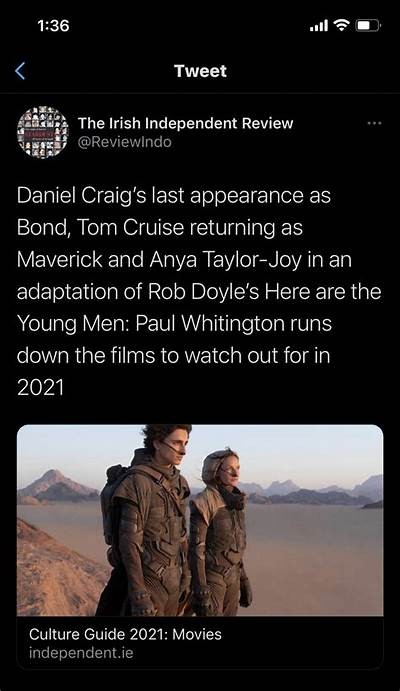Open the Dune desert preview image
This screenshot has width=400, height=691.
click(200, 520)
